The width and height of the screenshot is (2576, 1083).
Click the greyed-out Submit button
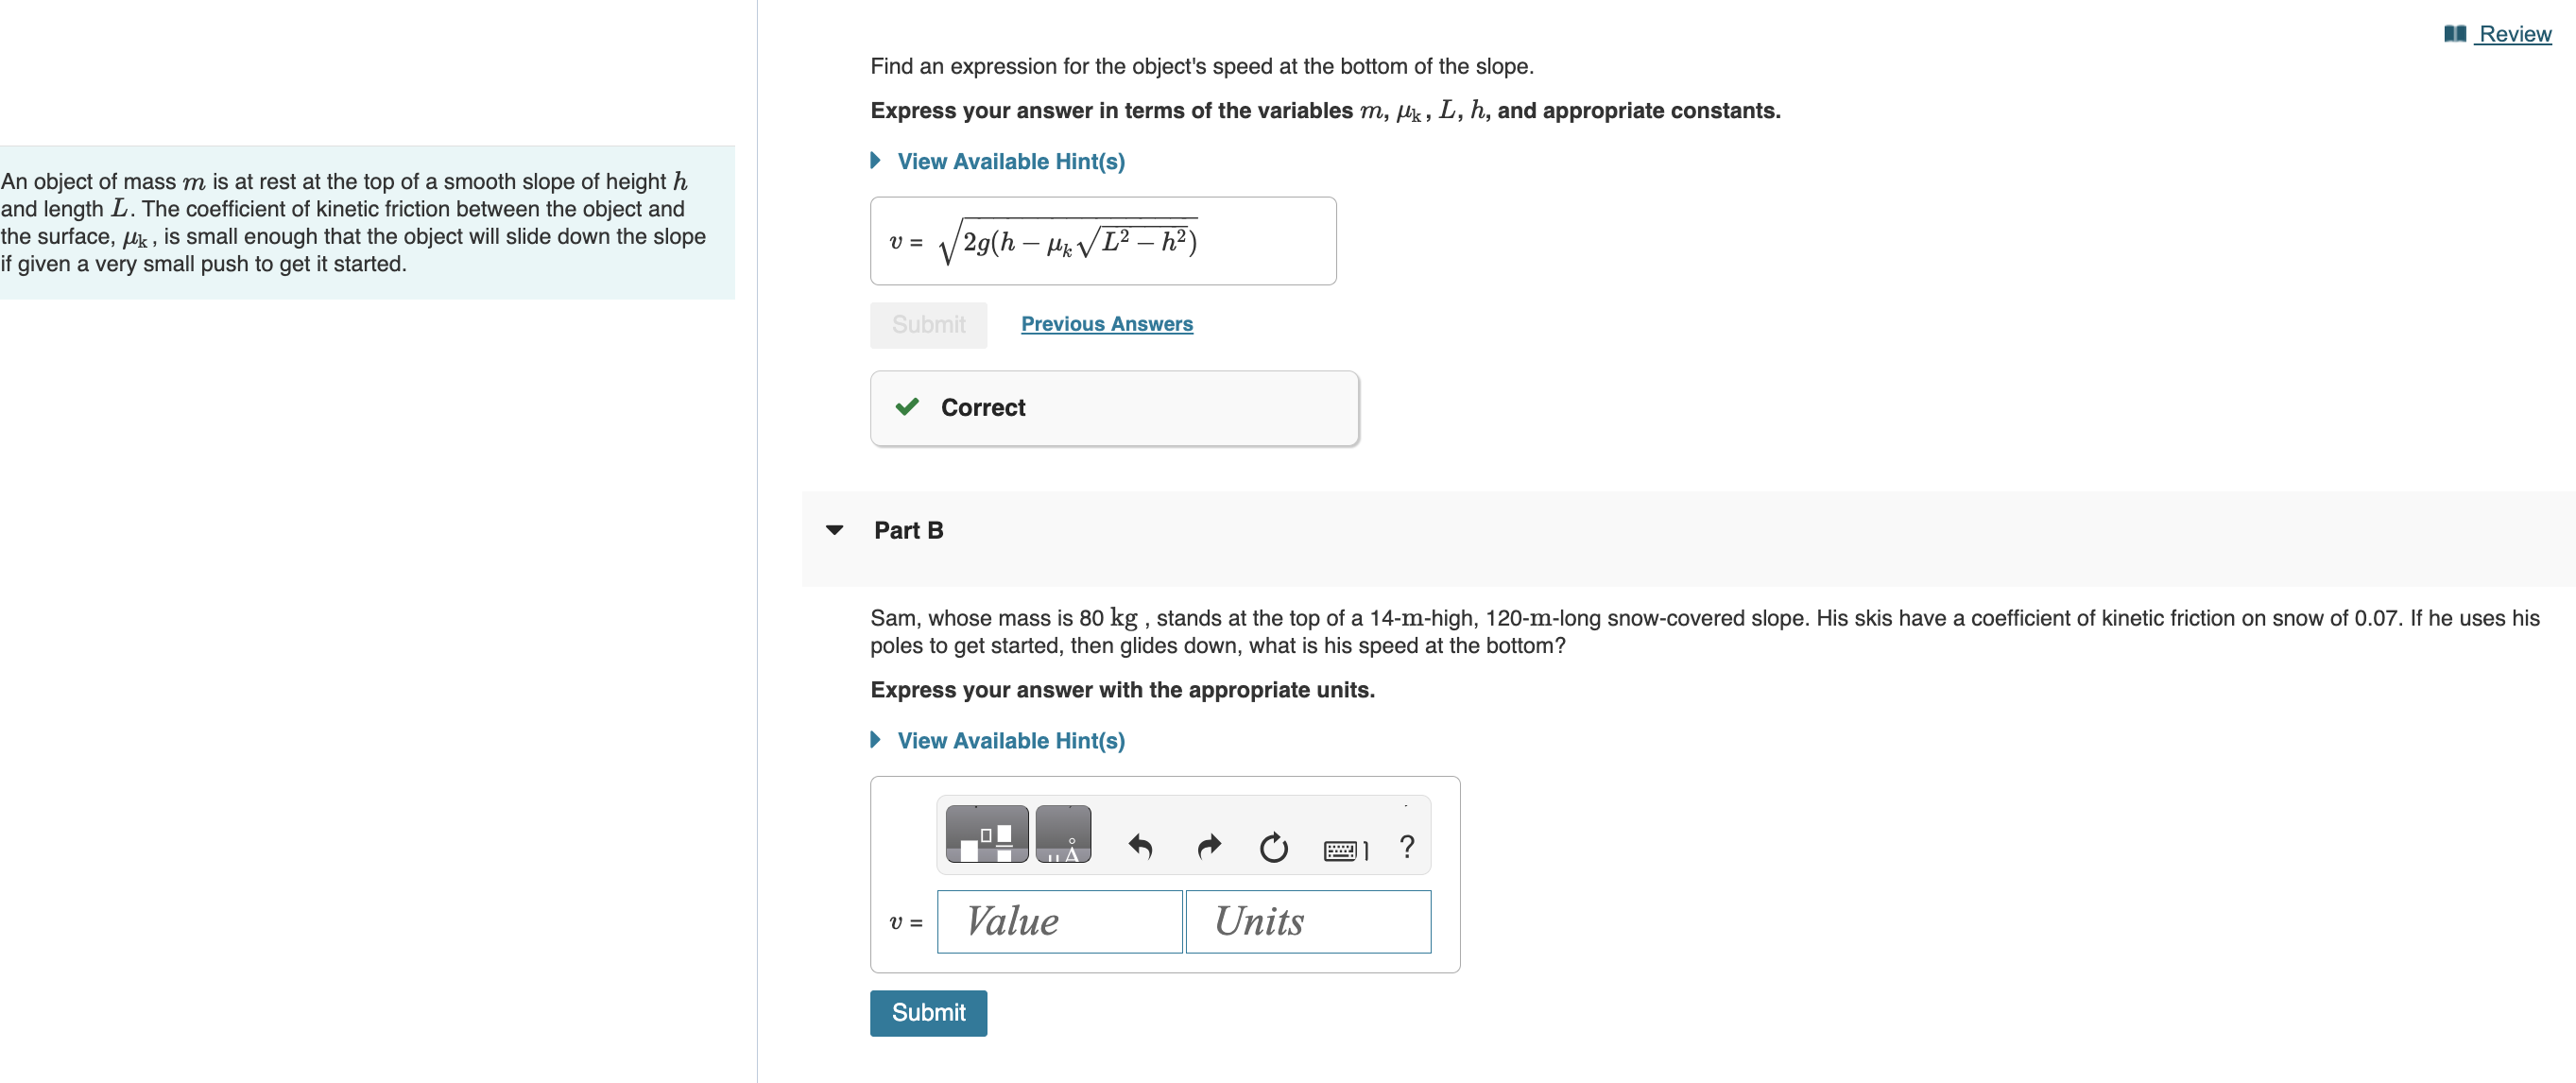point(928,324)
